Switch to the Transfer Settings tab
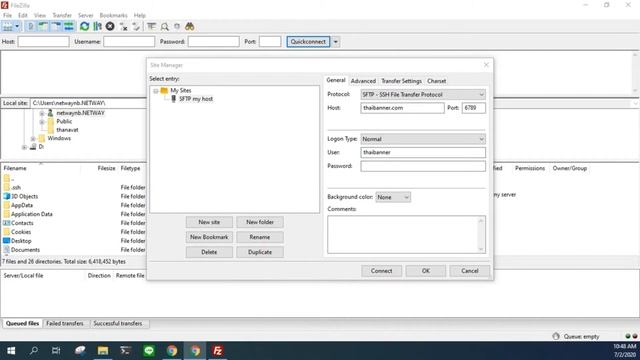 coord(401,81)
